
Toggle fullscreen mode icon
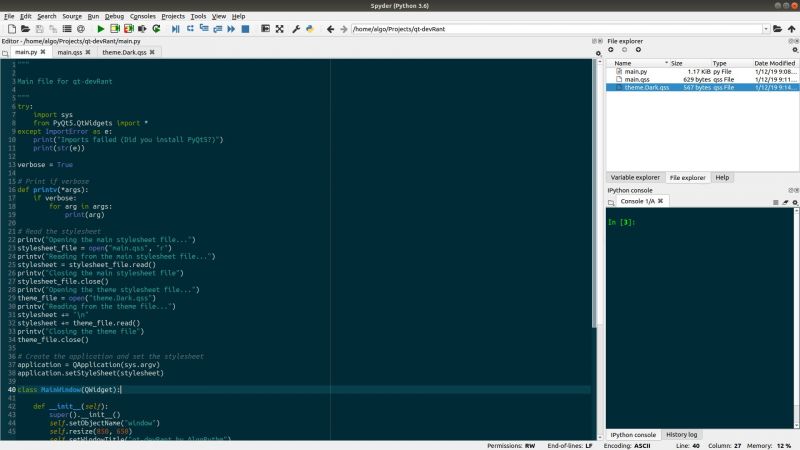point(280,29)
